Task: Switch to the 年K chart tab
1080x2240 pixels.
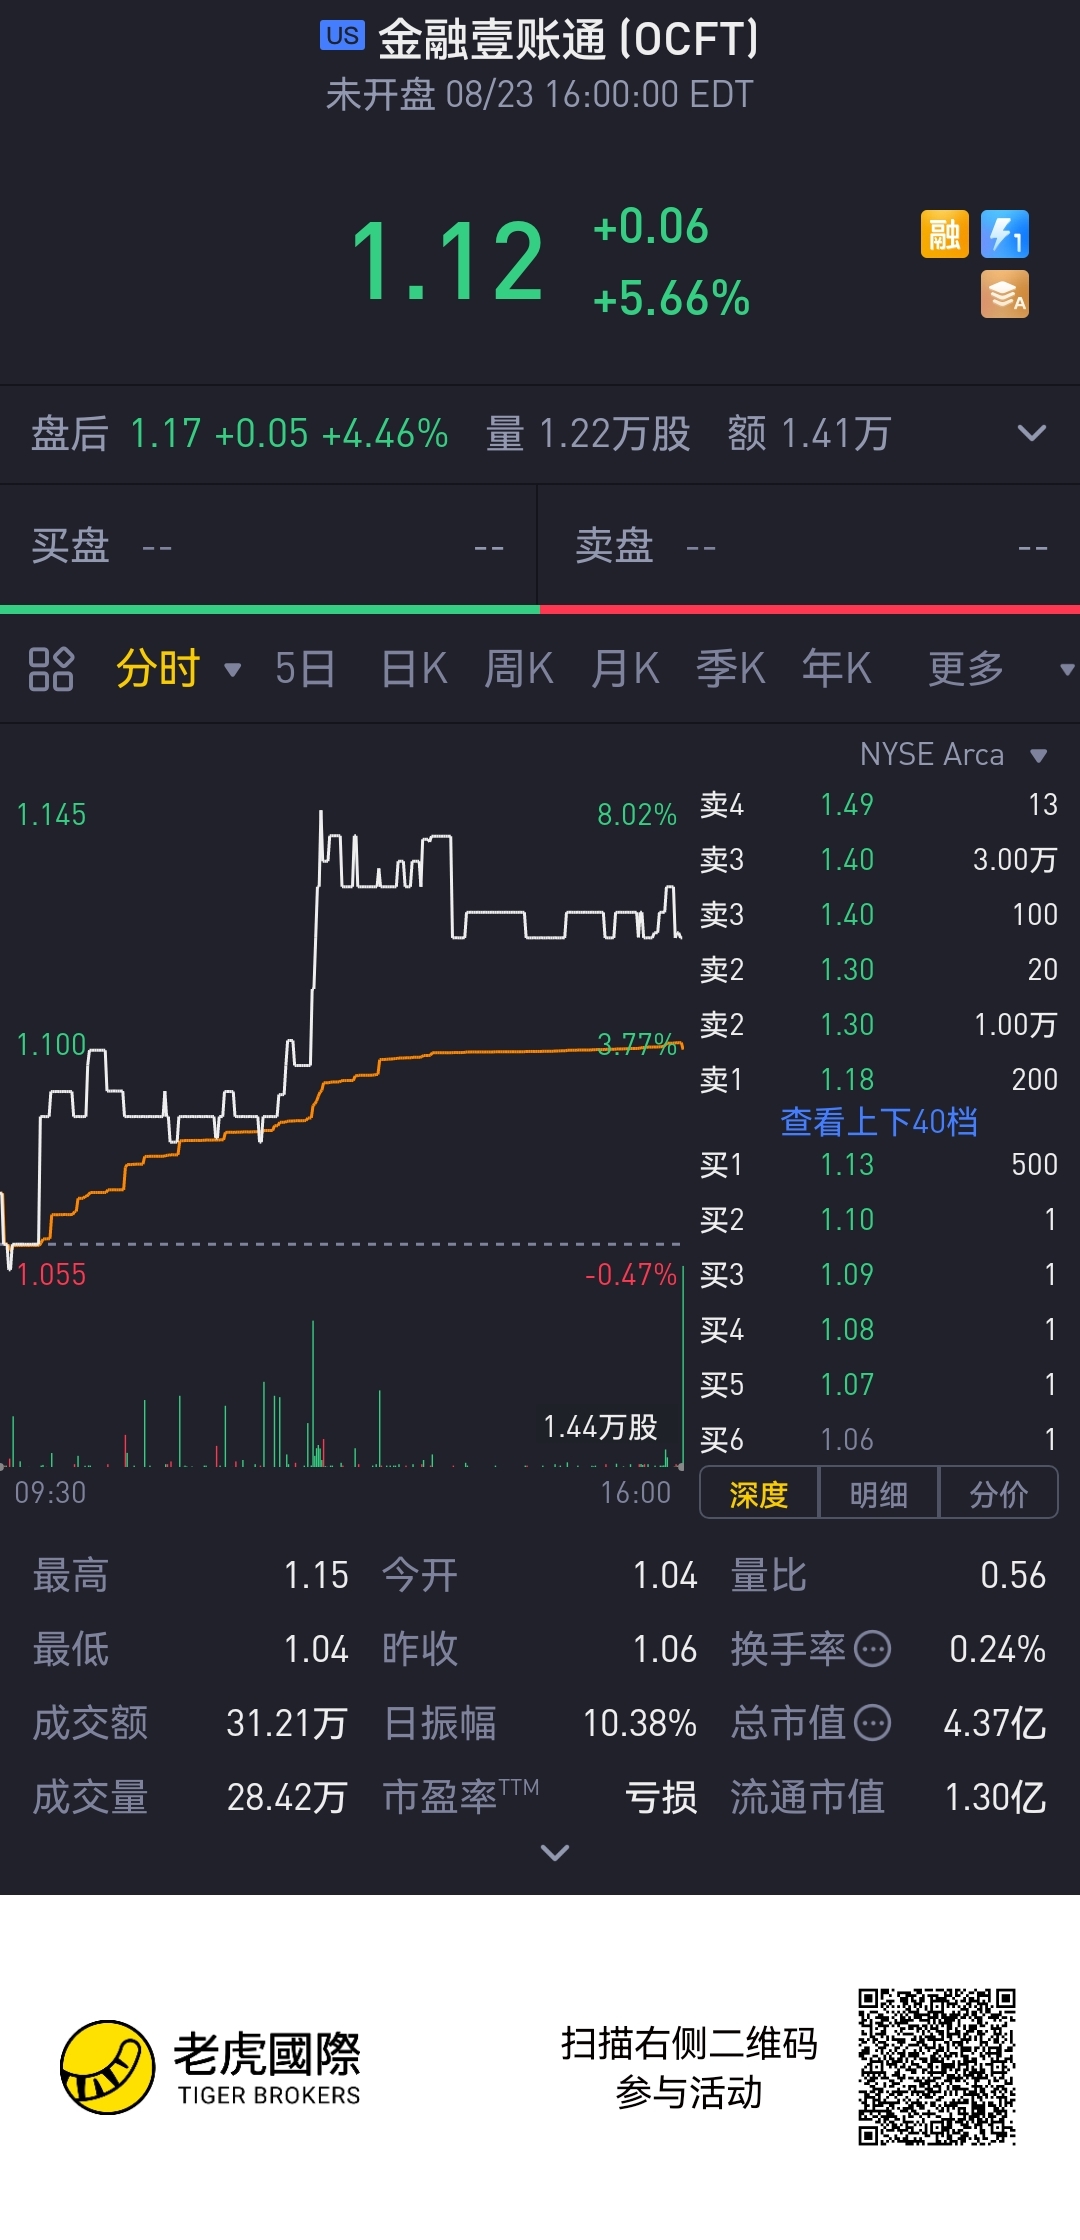Action: [x=837, y=669]
